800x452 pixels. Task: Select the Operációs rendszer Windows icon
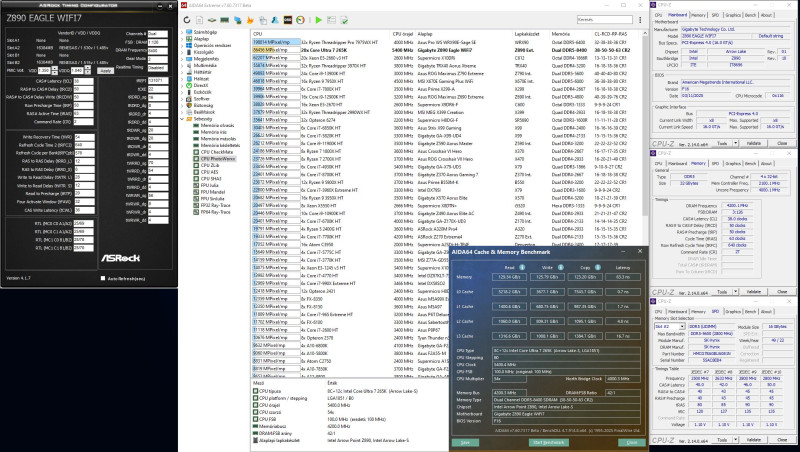[189, 45]
